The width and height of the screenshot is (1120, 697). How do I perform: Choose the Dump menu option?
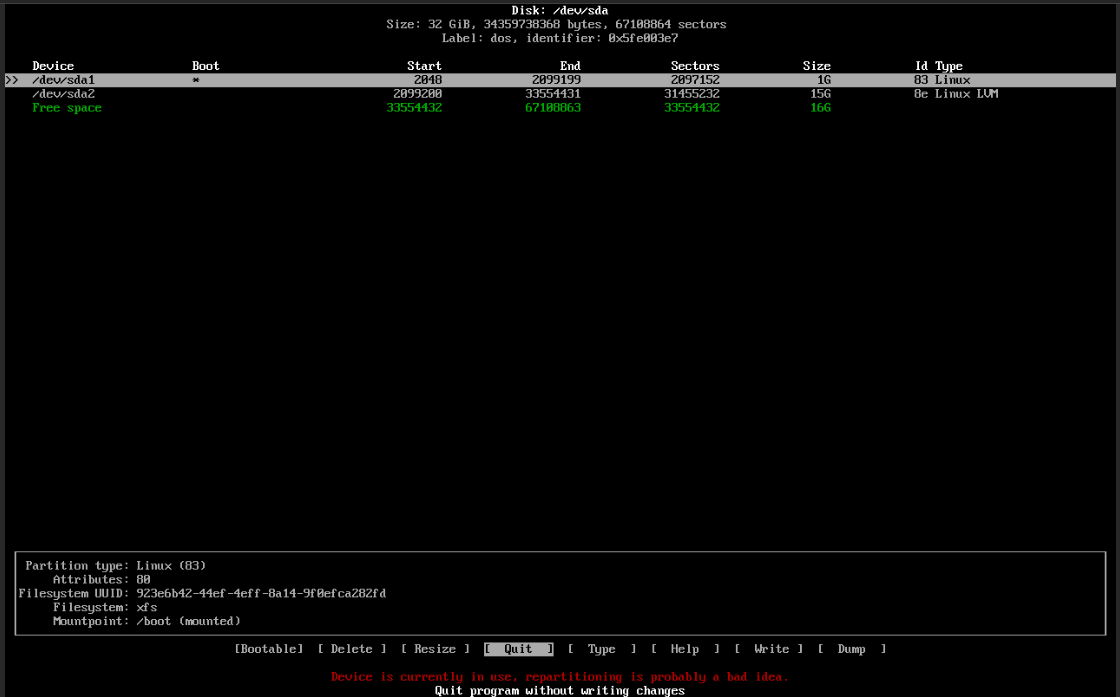pyautogui.click(x=851, y=648)
